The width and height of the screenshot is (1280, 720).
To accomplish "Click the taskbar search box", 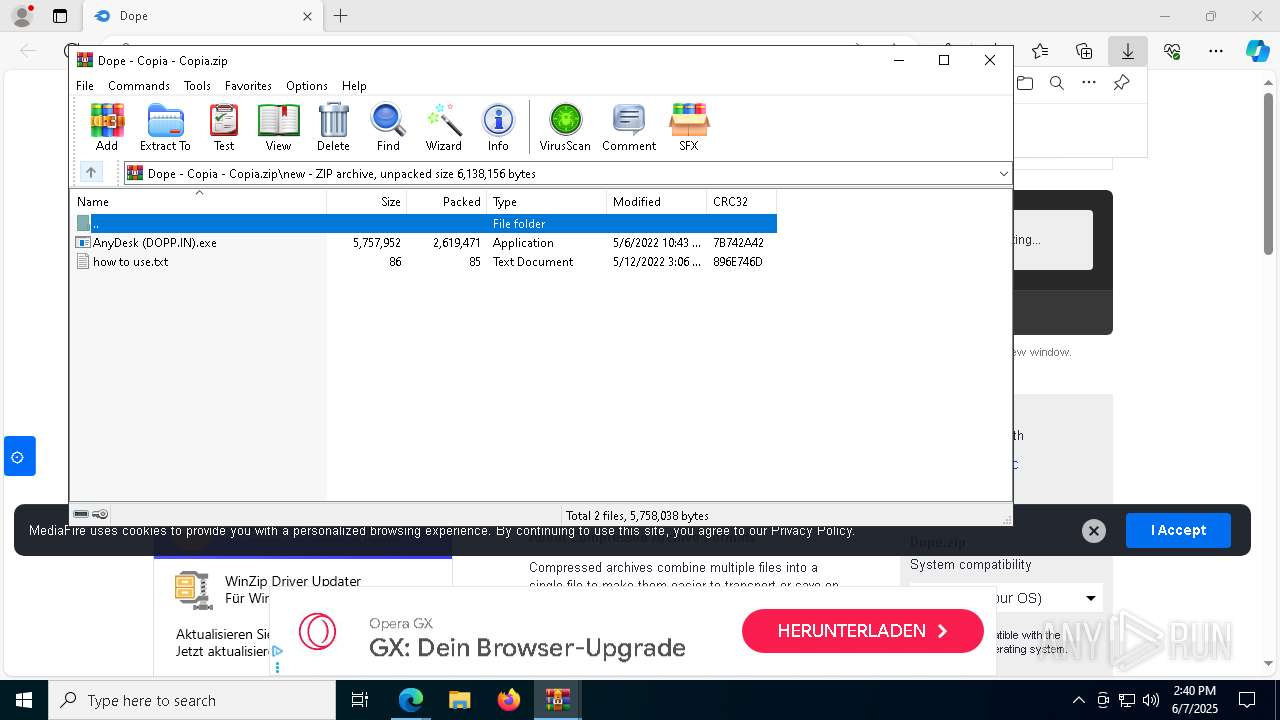I will coord(192,700).
